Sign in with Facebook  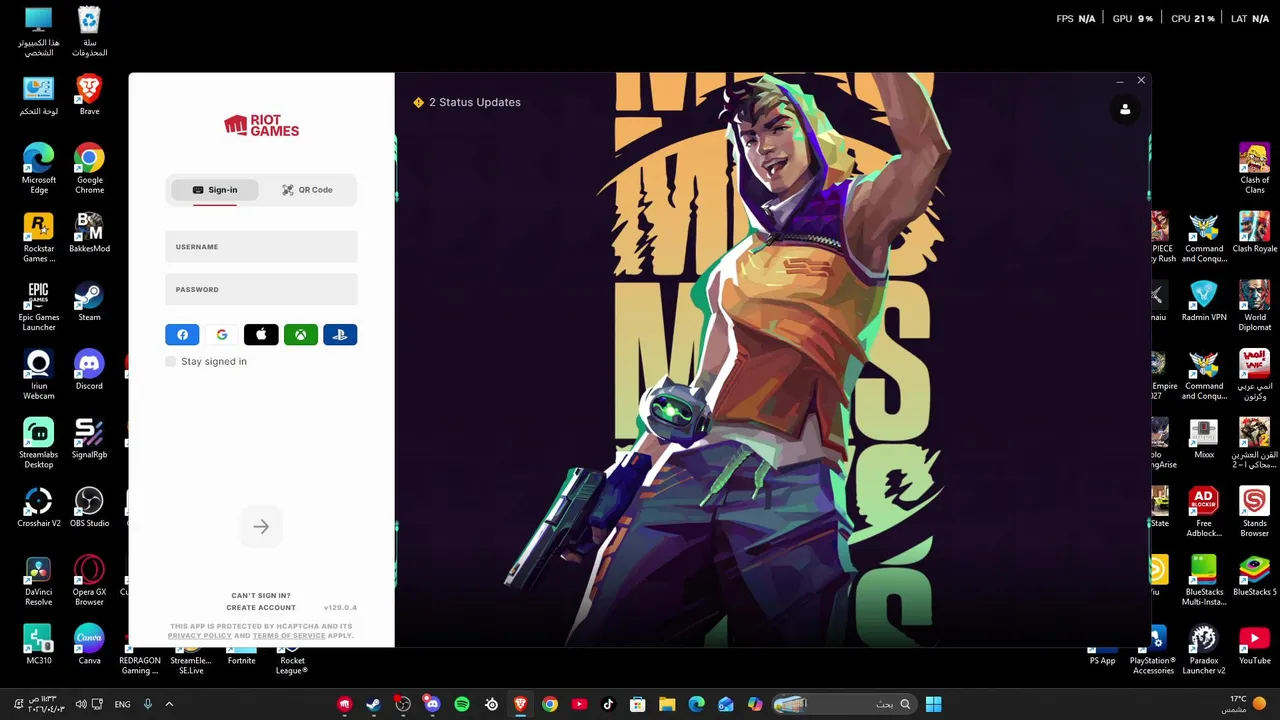182,335
